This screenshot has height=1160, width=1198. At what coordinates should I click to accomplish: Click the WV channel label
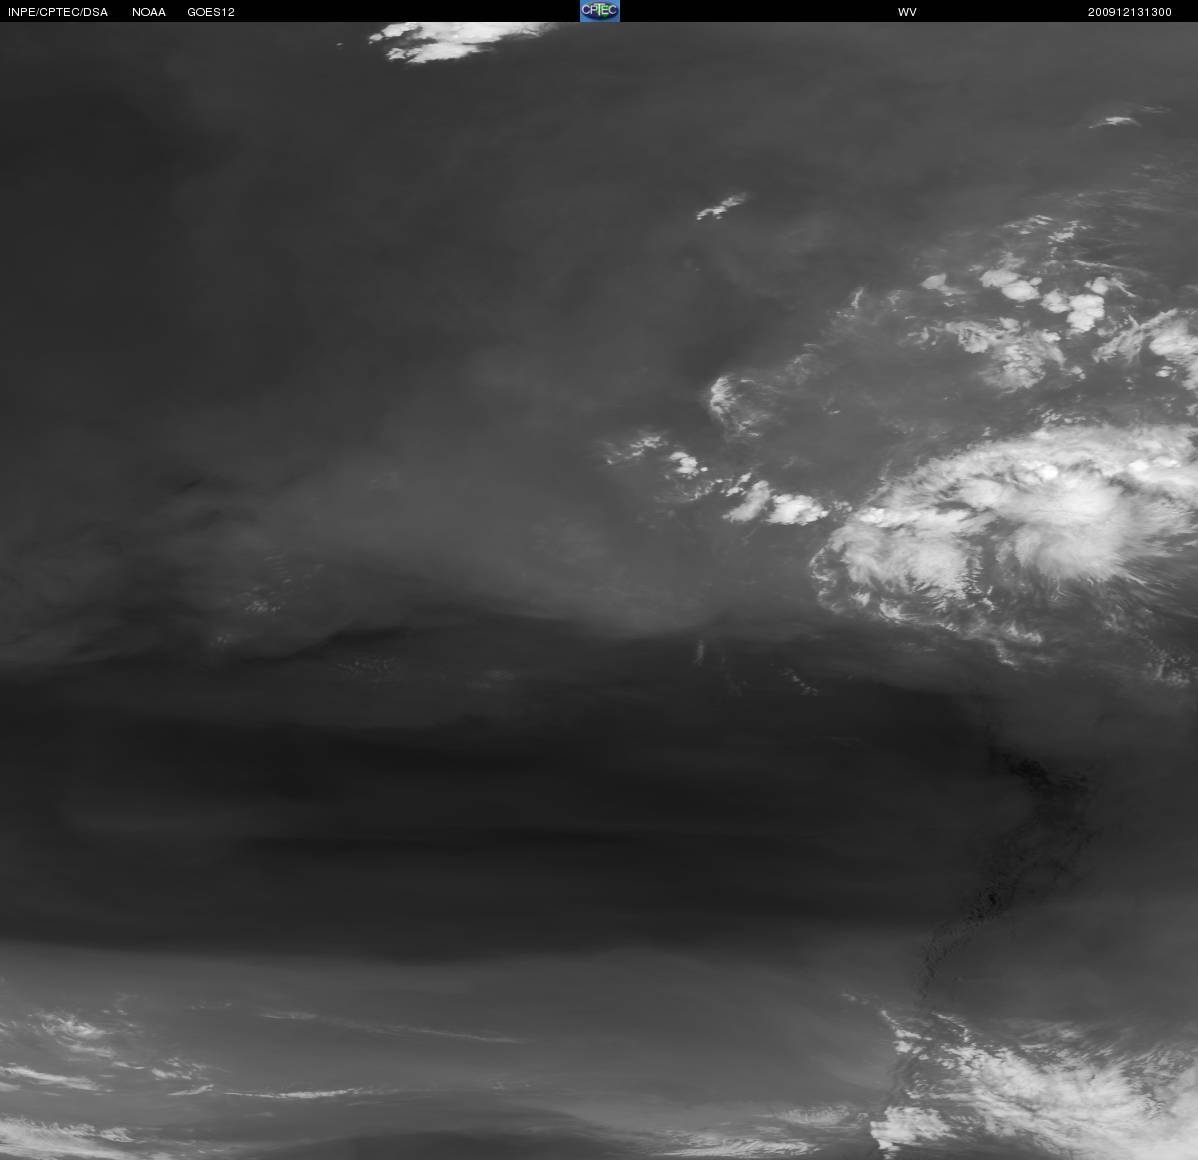tap(907, 12)
